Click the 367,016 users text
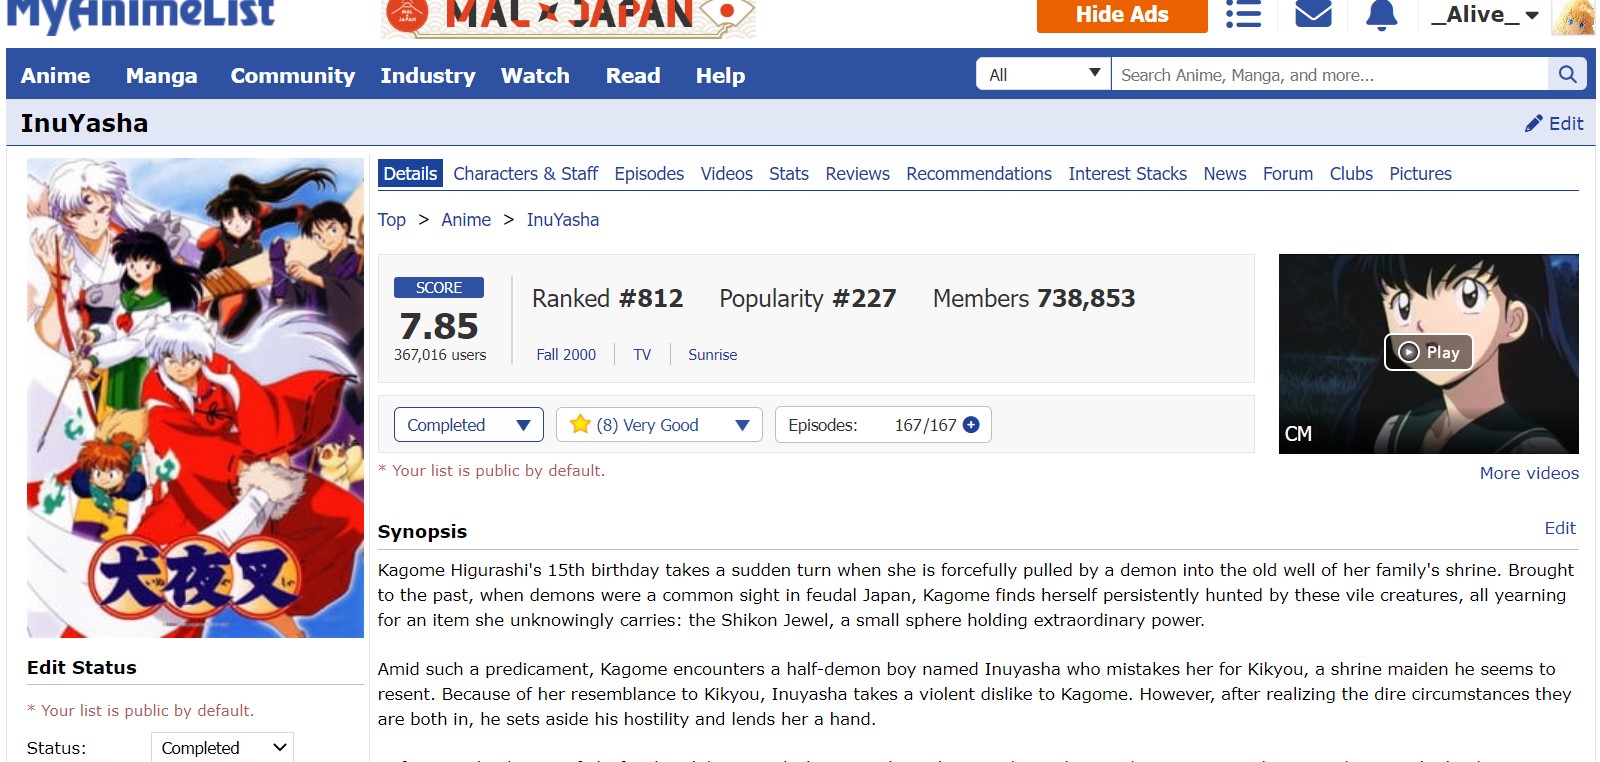 [440, 355]
